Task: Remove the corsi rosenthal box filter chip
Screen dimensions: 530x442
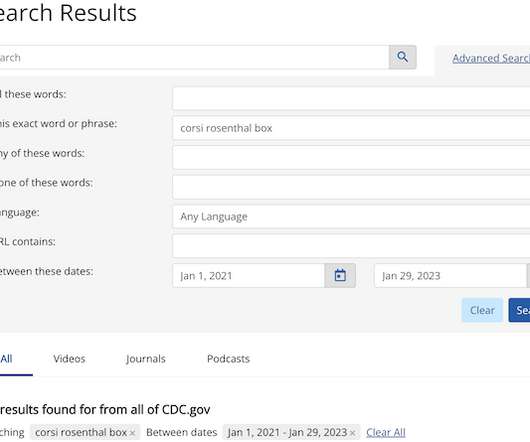Action: 132,433
